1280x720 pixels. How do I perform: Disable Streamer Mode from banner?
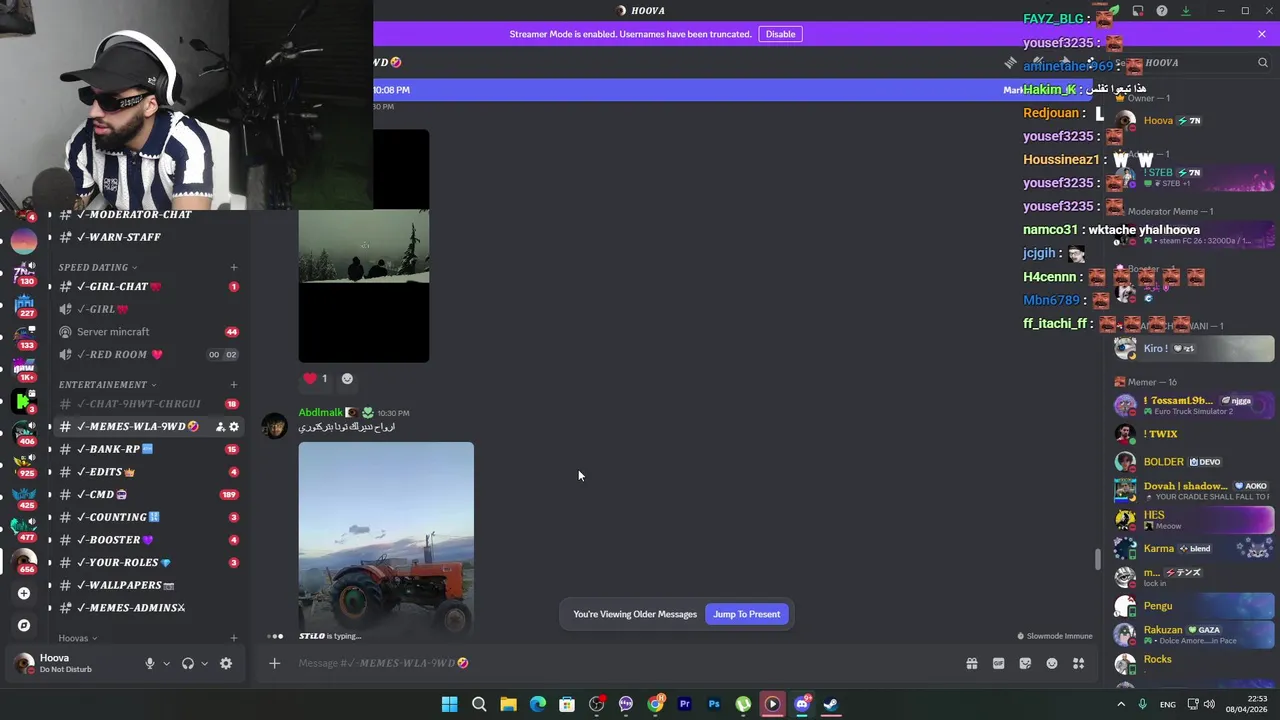[x=780, y=34]
